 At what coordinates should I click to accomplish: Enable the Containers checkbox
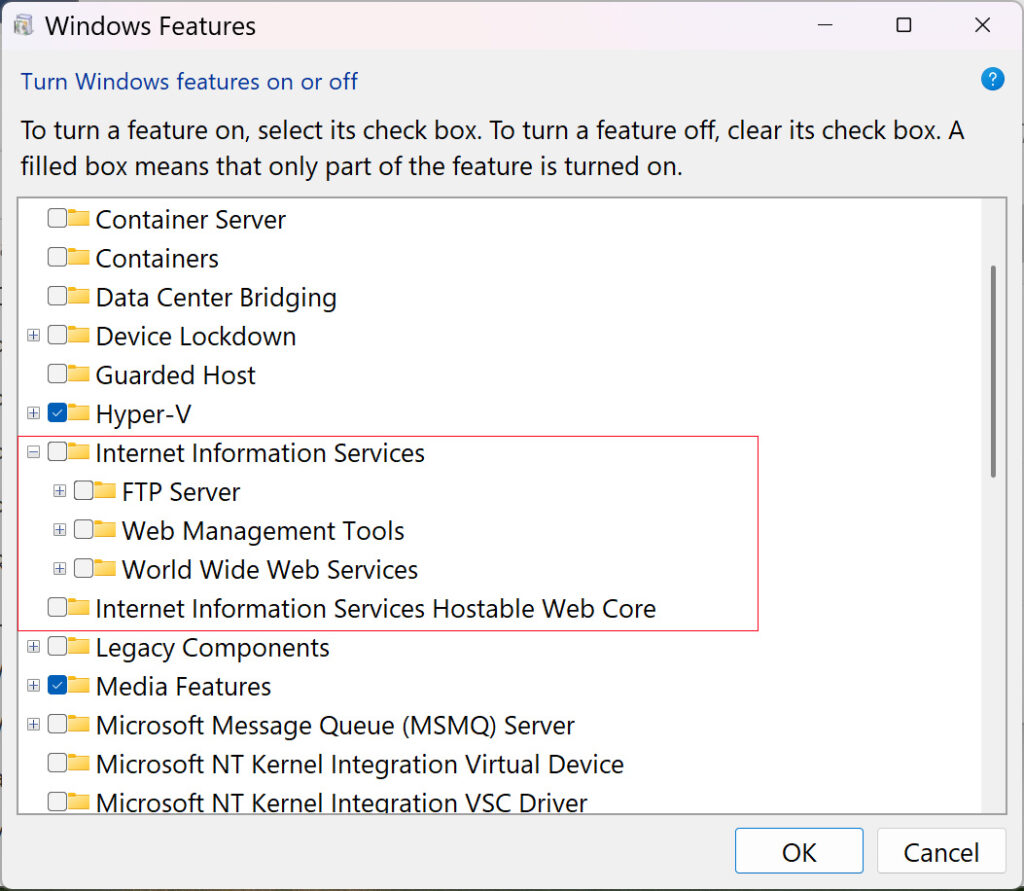(57, 258)
